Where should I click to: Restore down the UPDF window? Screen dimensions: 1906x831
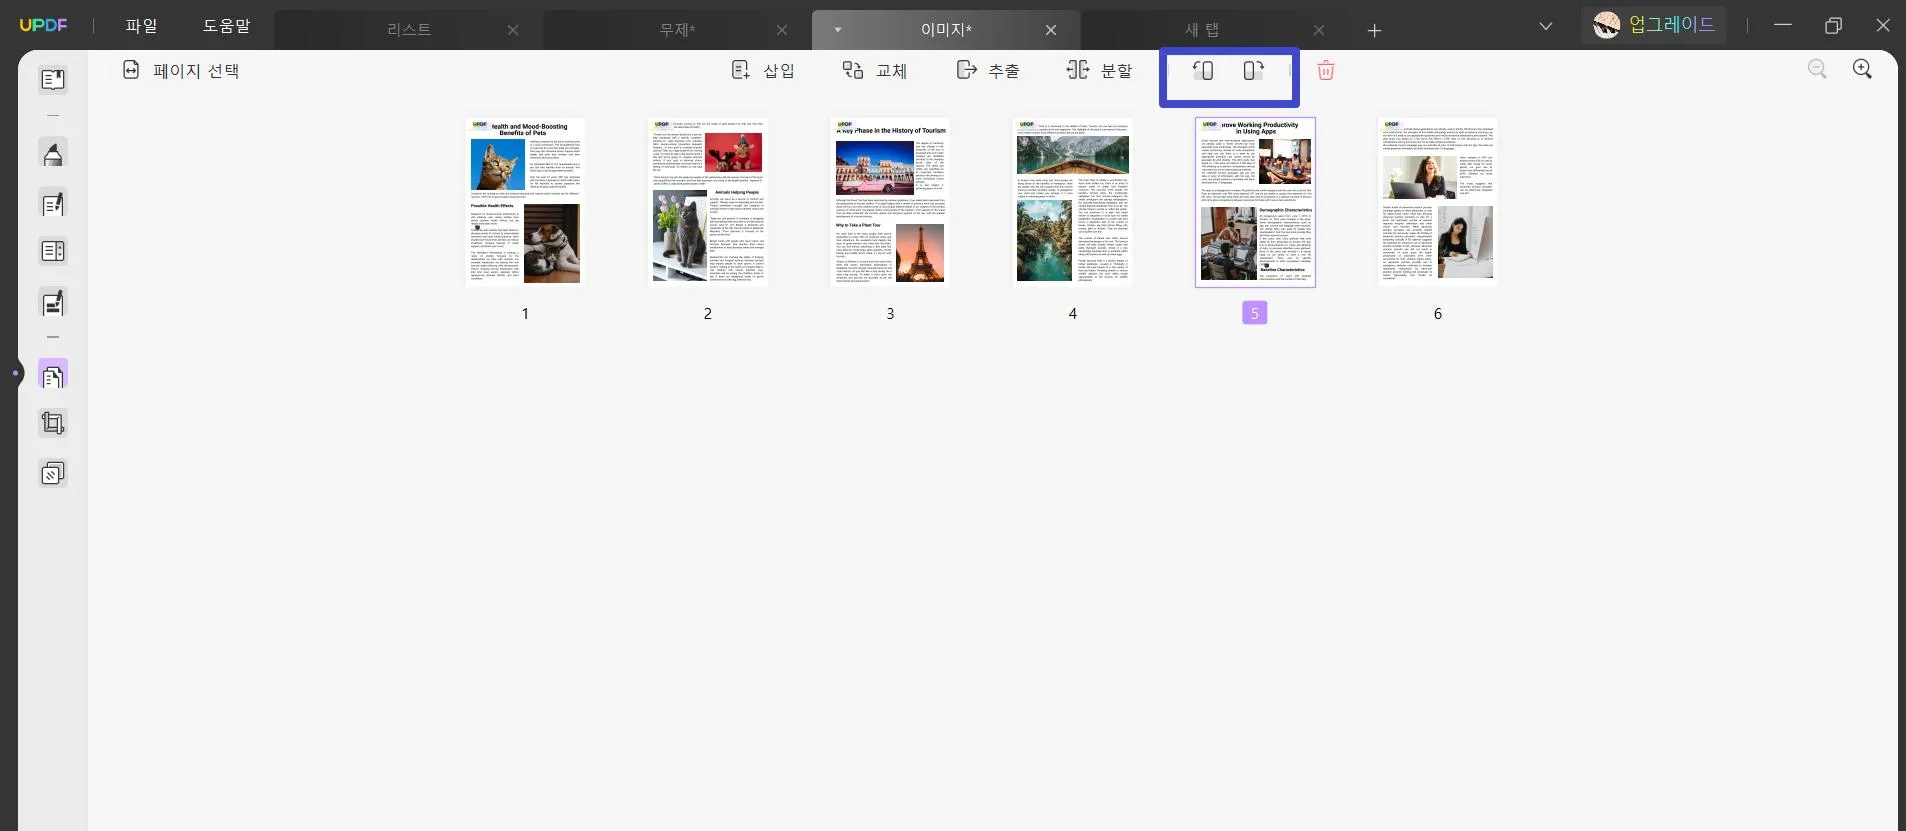point(1833,25)
